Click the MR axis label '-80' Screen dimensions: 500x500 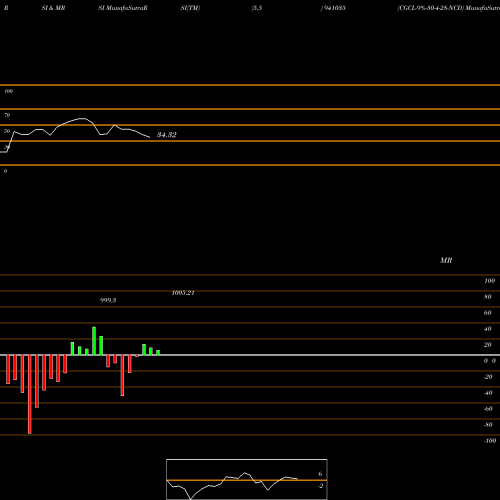tap(488, 425)
